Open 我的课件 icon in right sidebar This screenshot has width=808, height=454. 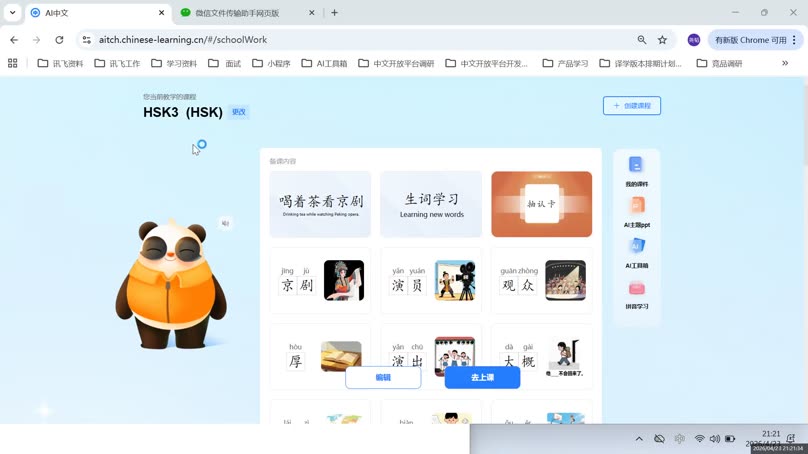(636, 172)
